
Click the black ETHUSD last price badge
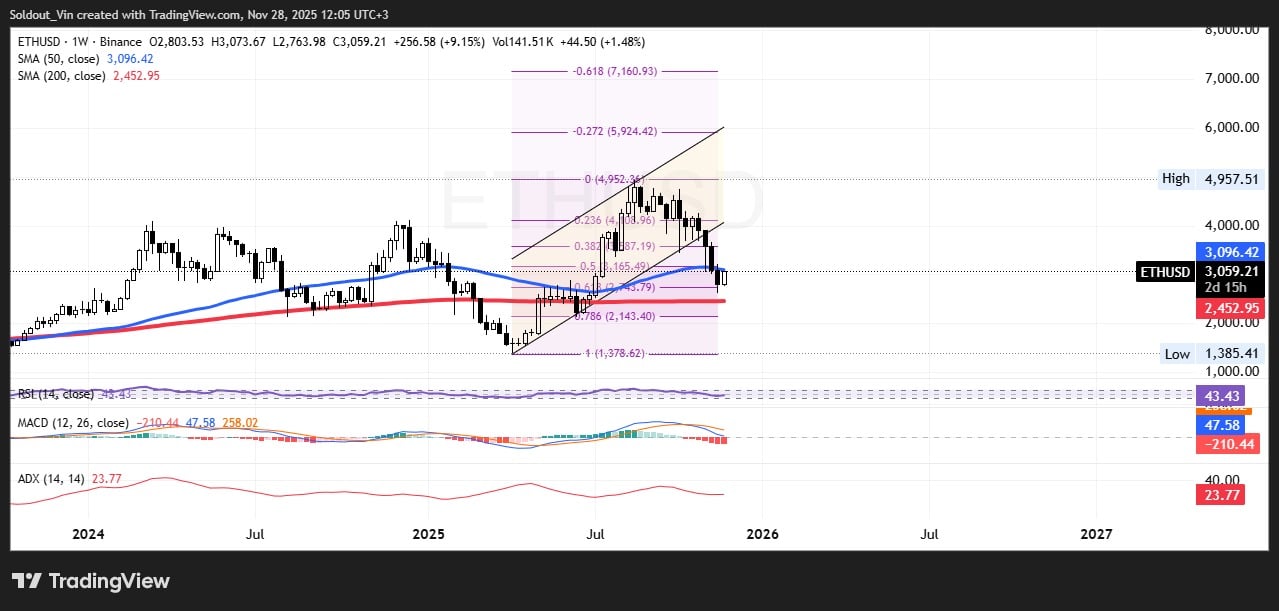click(x=1164, y=272)
